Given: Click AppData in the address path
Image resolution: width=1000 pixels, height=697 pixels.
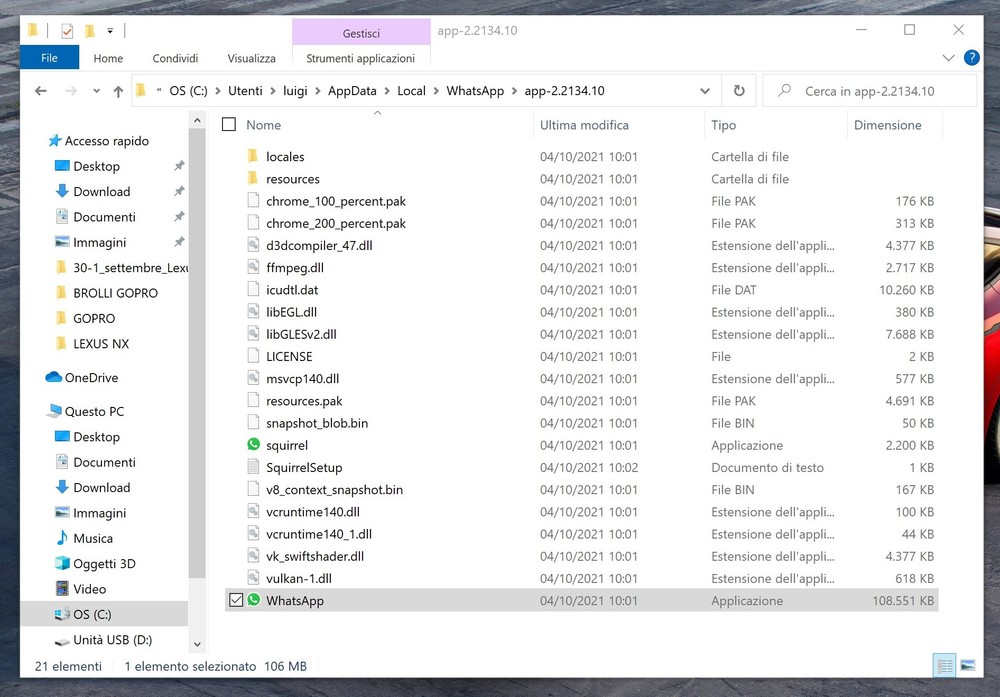Looking at the screenshot, I should pos(352,91).
